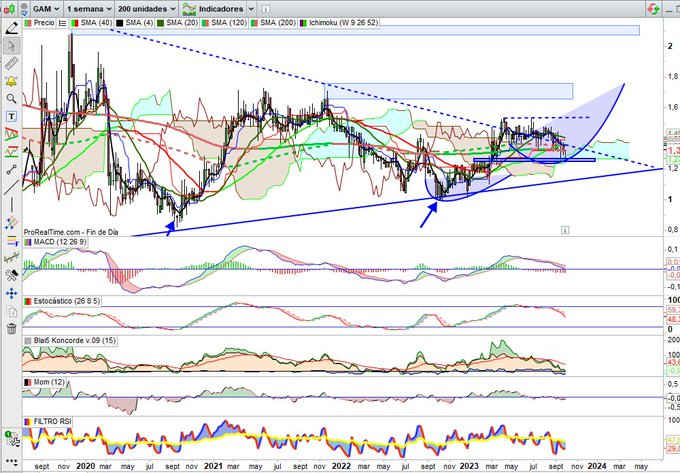Select the segment line tool
The image size is (680, 473).
click(x=12, y=170)
